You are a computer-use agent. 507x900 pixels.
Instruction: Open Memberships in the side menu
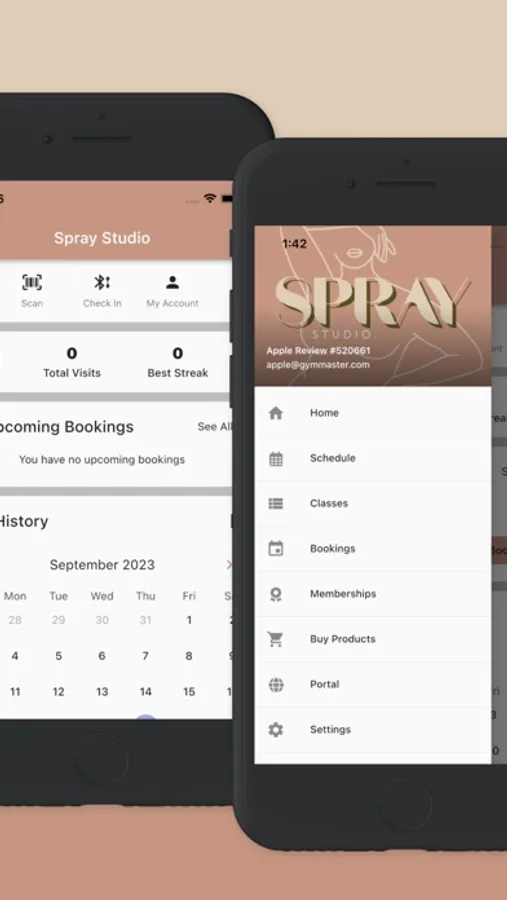point(373,594)
